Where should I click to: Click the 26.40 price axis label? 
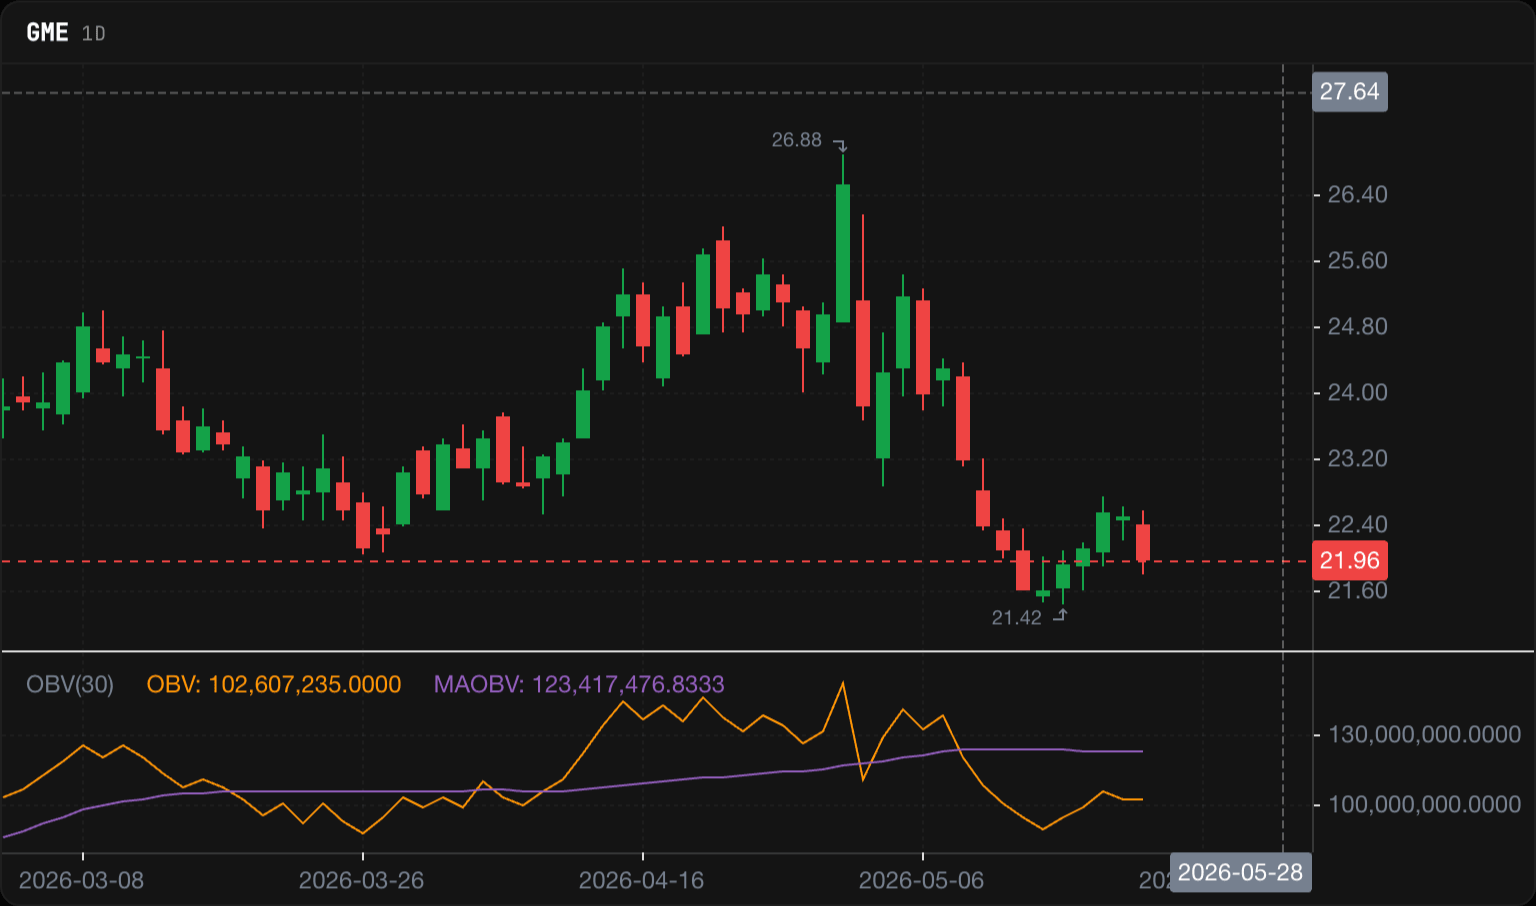pos(1357,195)
